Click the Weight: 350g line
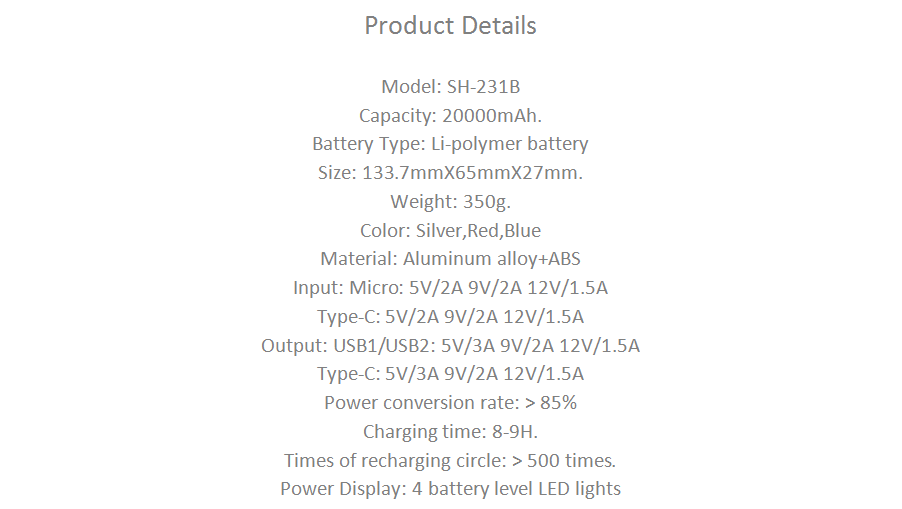This screenshot has width=902, height=509. (x=450, y=202)
